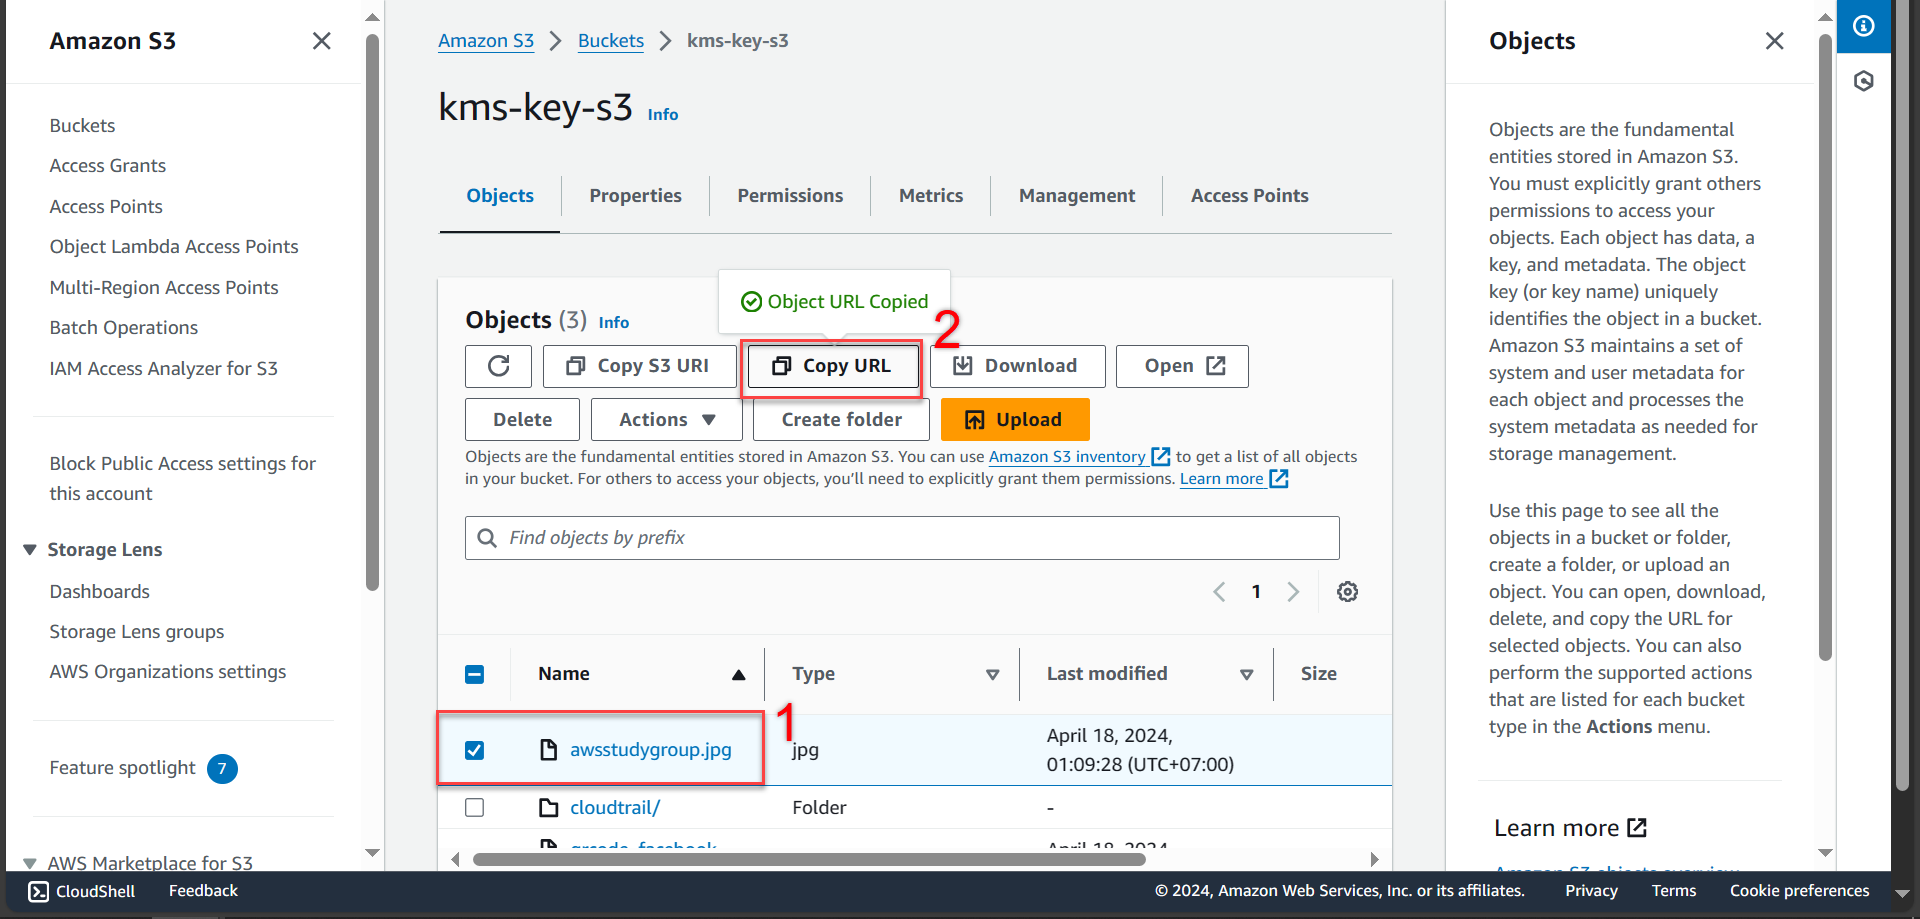Image resolution: width=1920 pixels, height=919 pixels.
Task: Download the selected object
Action: point(1017,366)
